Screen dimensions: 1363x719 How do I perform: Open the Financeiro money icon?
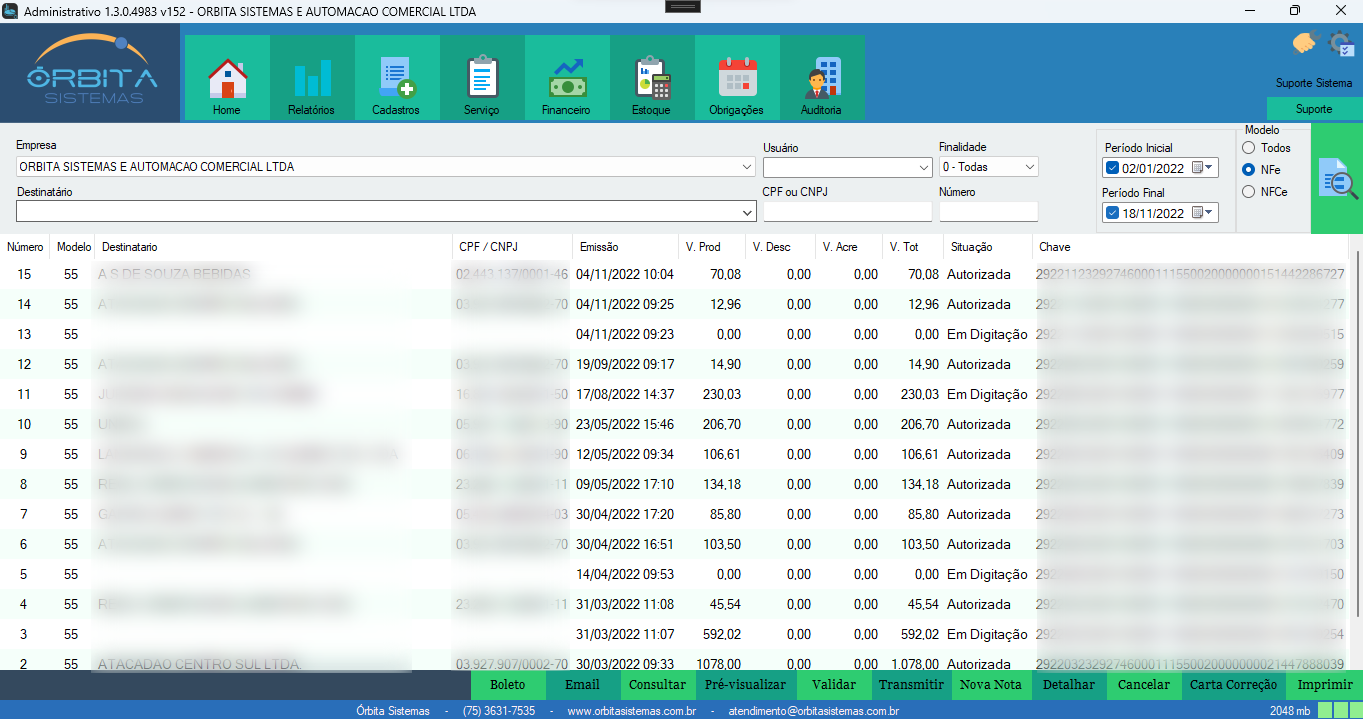[566, 77]
